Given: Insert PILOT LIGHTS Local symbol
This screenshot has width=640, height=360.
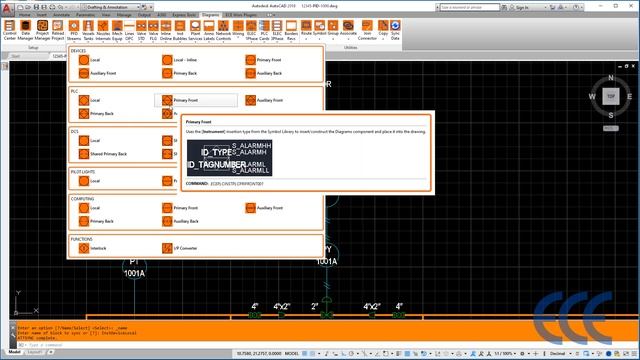Looking at the screenshot, I should (x=90, y=181).
